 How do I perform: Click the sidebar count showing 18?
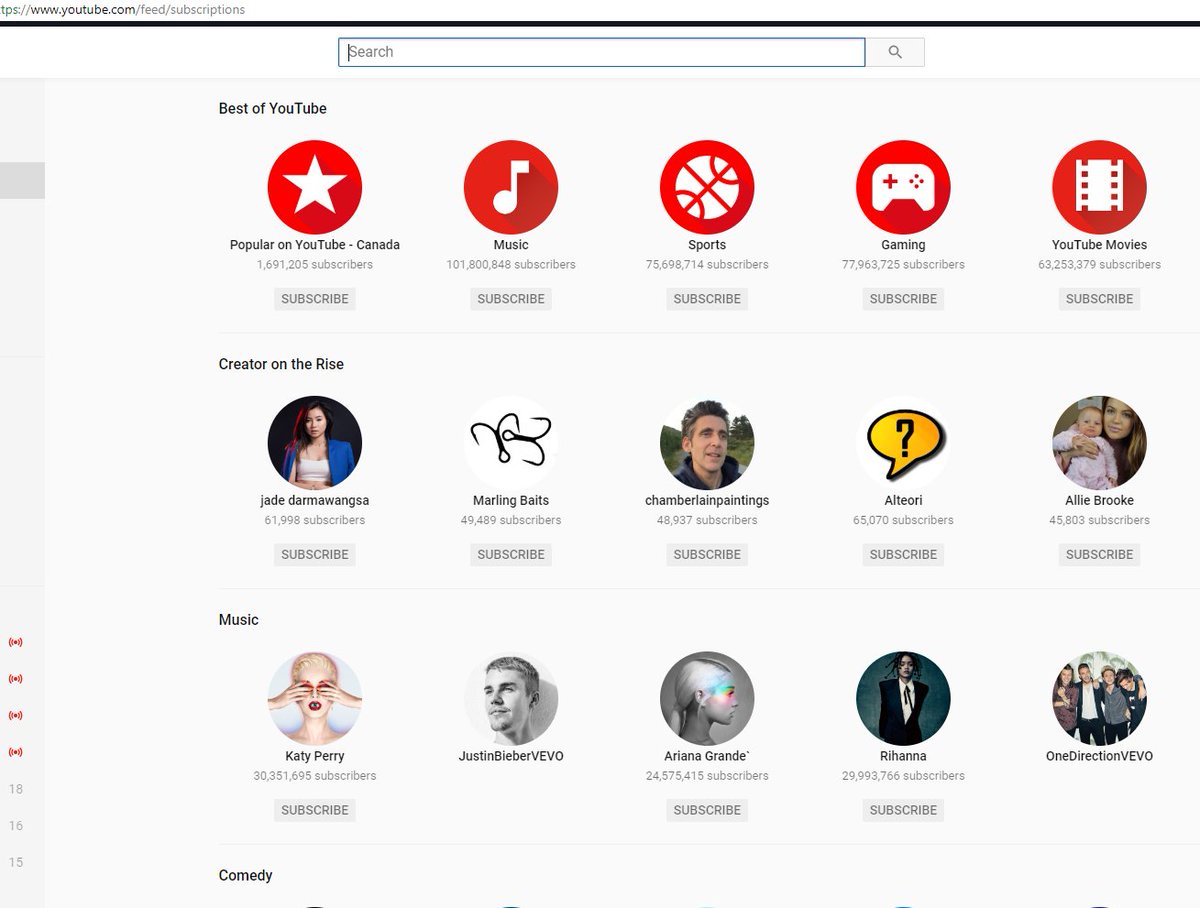point(16,789)
